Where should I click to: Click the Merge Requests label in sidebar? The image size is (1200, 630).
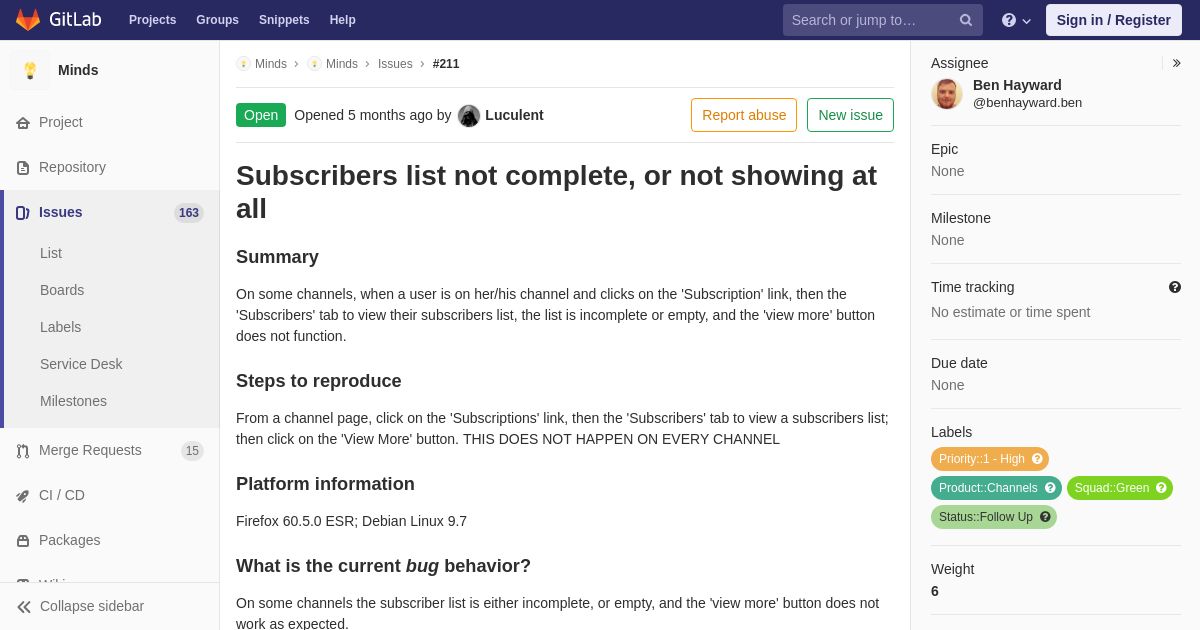(90, 450)
